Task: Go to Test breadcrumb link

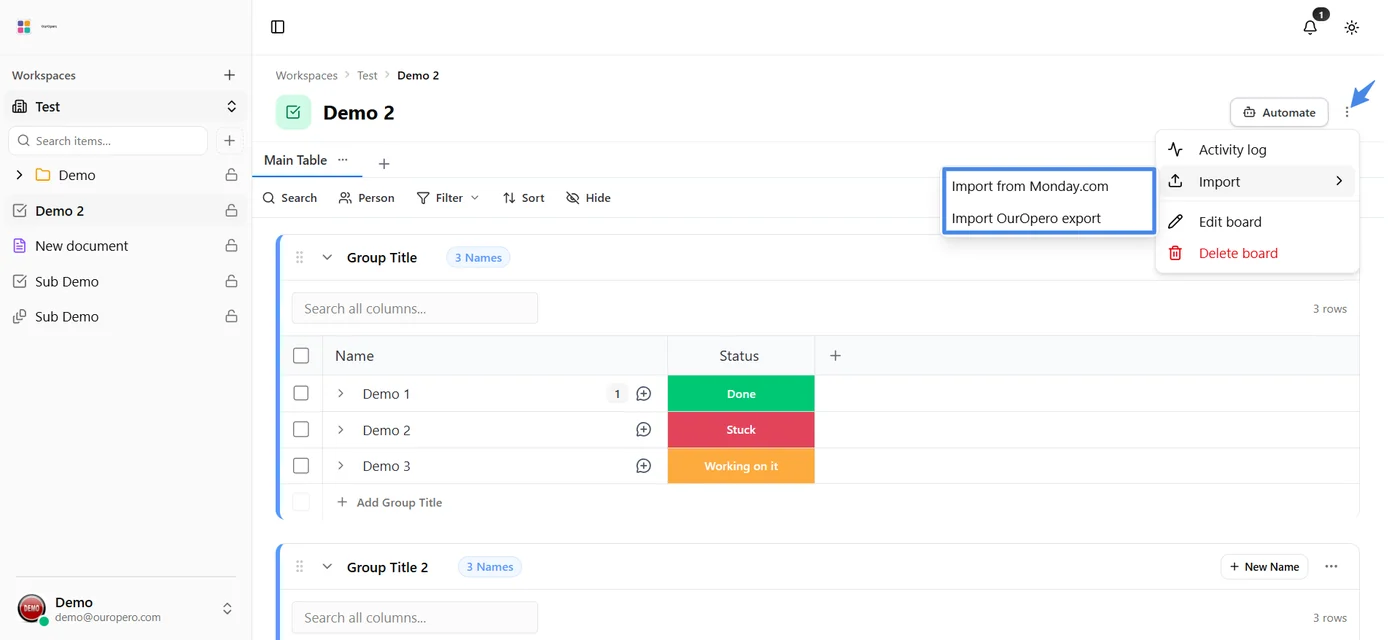Action: click(367, 76)
